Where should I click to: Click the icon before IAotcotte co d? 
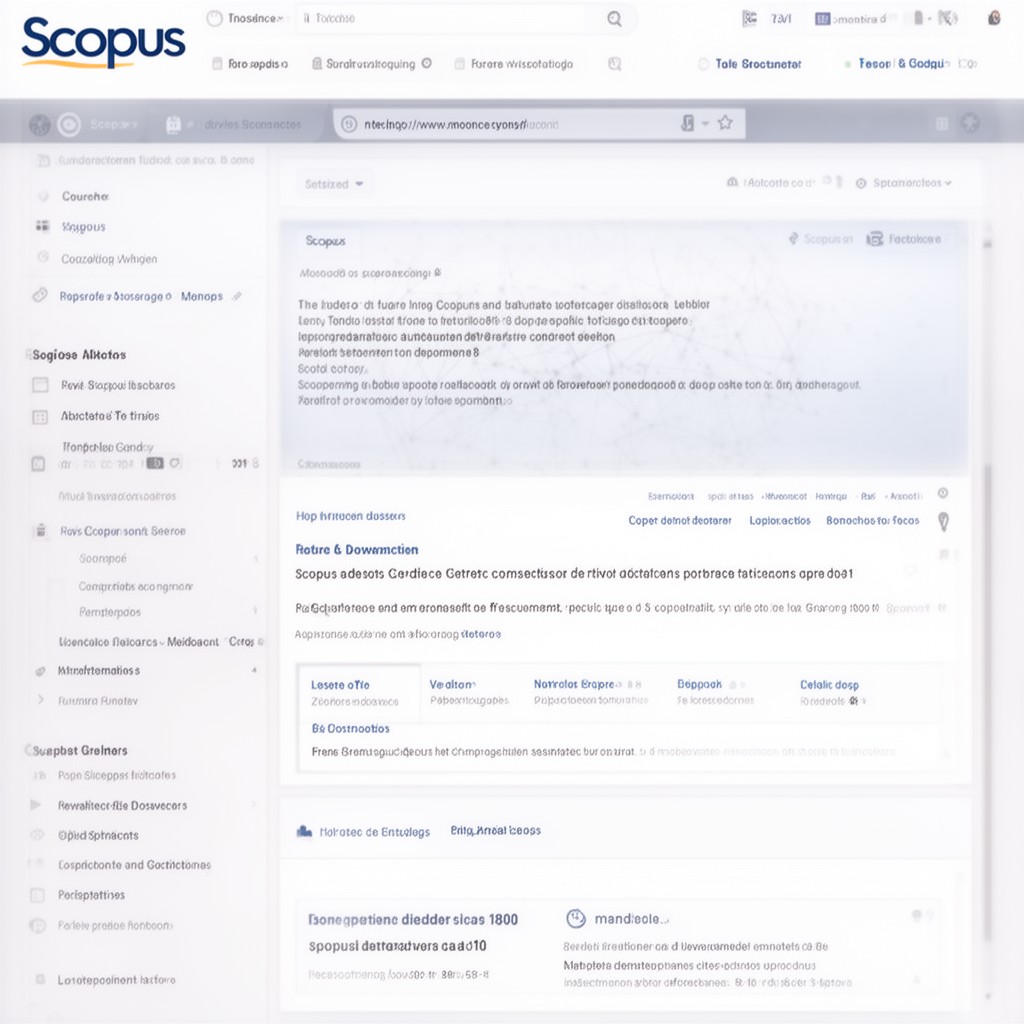point(732,182)
